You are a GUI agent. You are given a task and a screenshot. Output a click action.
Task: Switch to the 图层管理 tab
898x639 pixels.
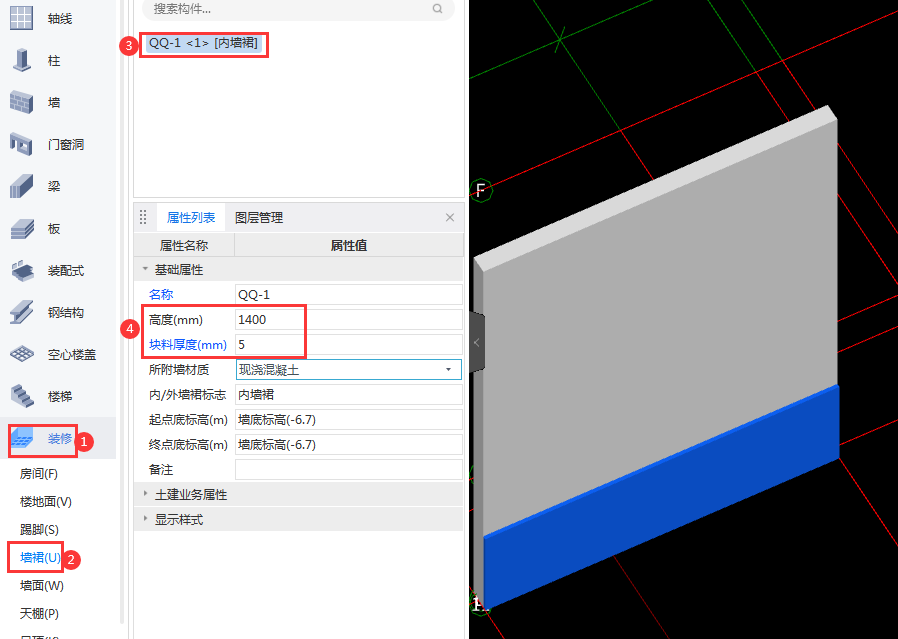[x=259, y=218]
